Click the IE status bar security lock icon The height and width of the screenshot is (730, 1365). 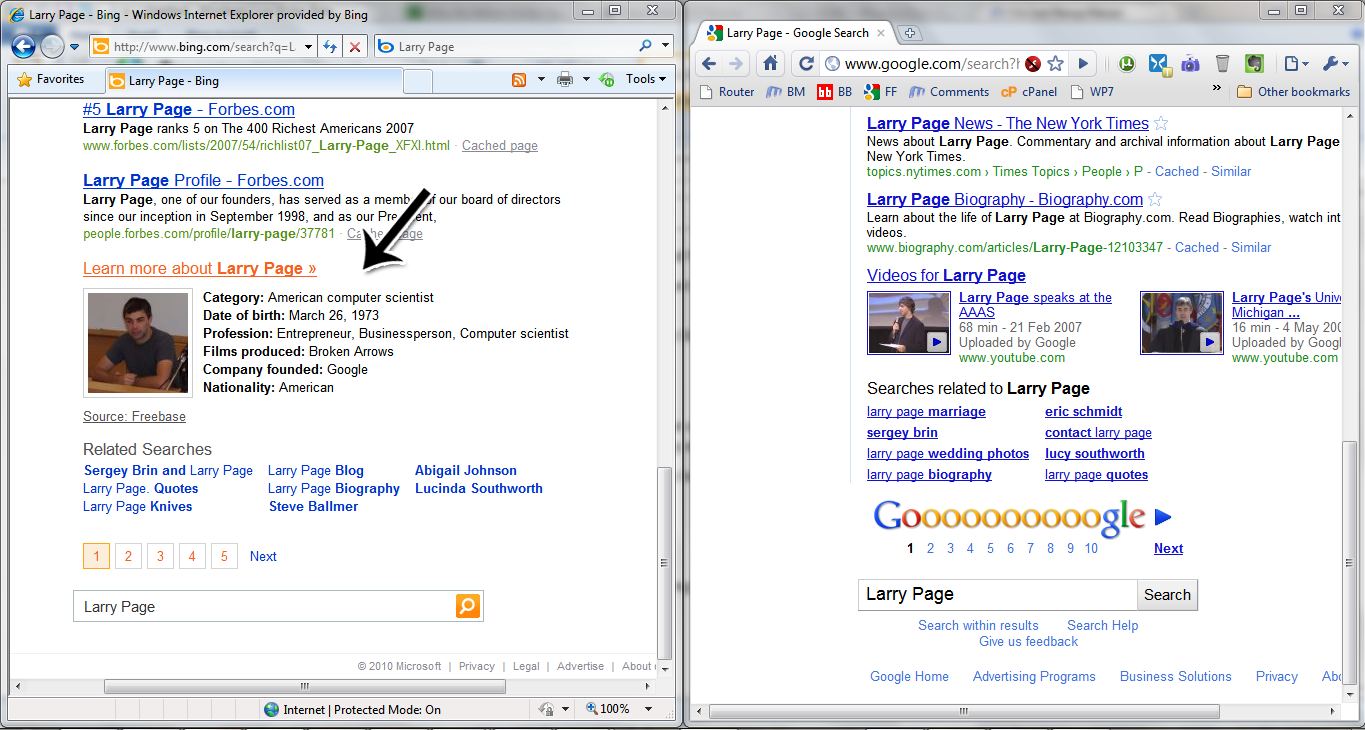tap(547, 709)
